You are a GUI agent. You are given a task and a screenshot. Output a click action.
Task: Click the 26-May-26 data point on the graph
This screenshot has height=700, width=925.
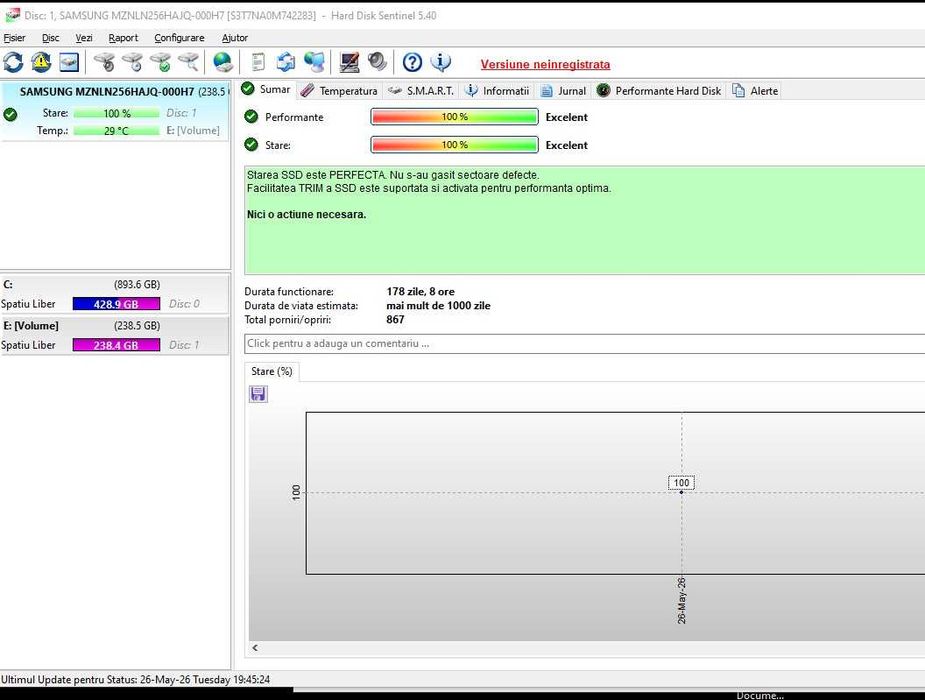(x=681, y=492)
